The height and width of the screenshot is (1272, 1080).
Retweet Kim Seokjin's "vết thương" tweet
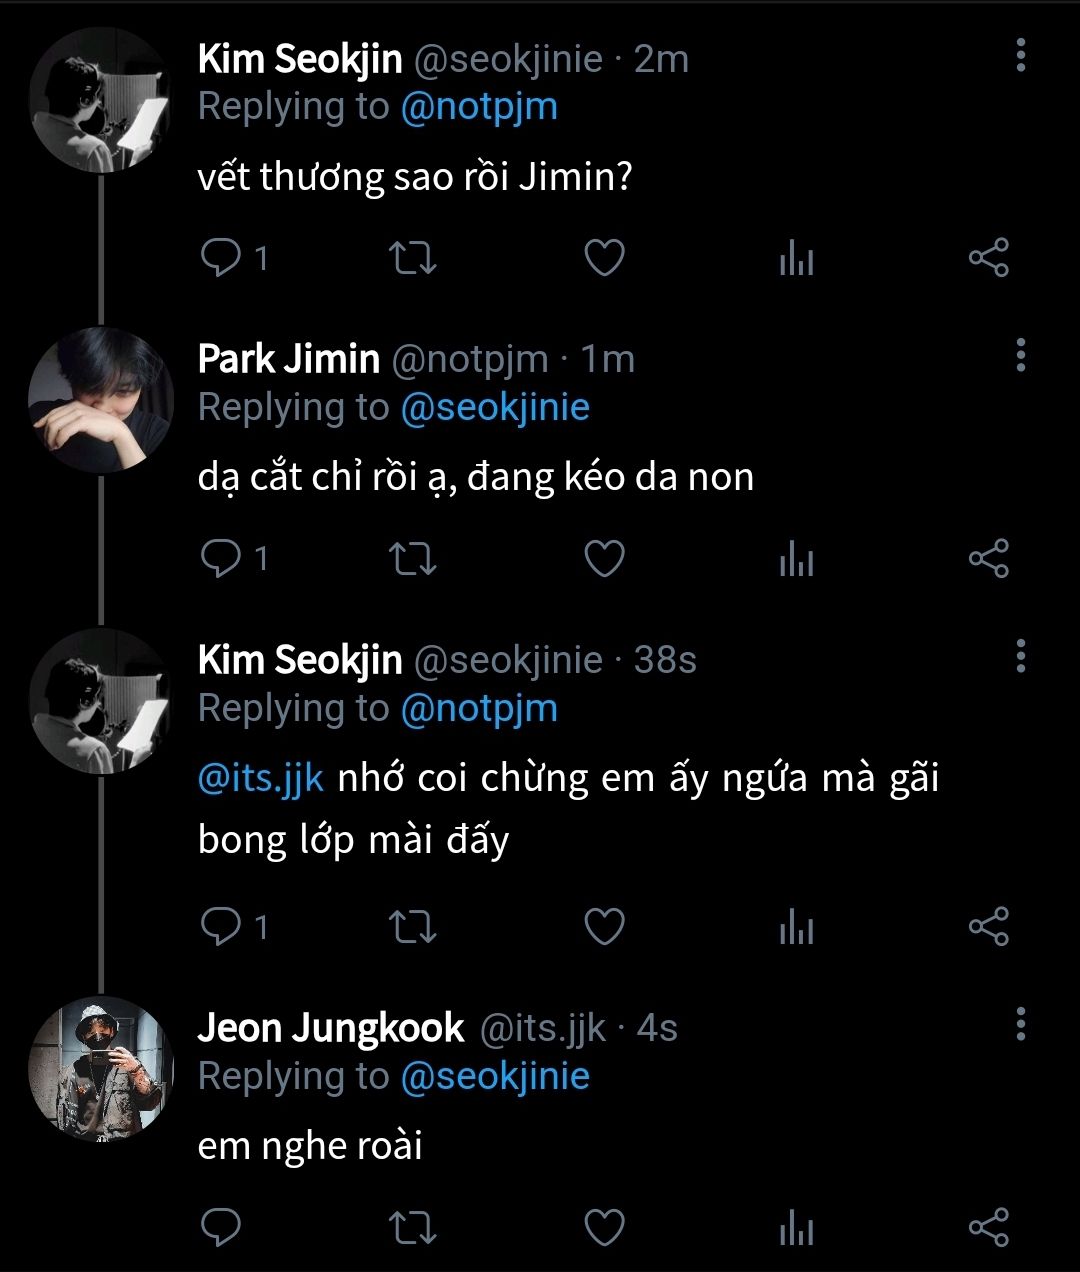coord(411,258)
